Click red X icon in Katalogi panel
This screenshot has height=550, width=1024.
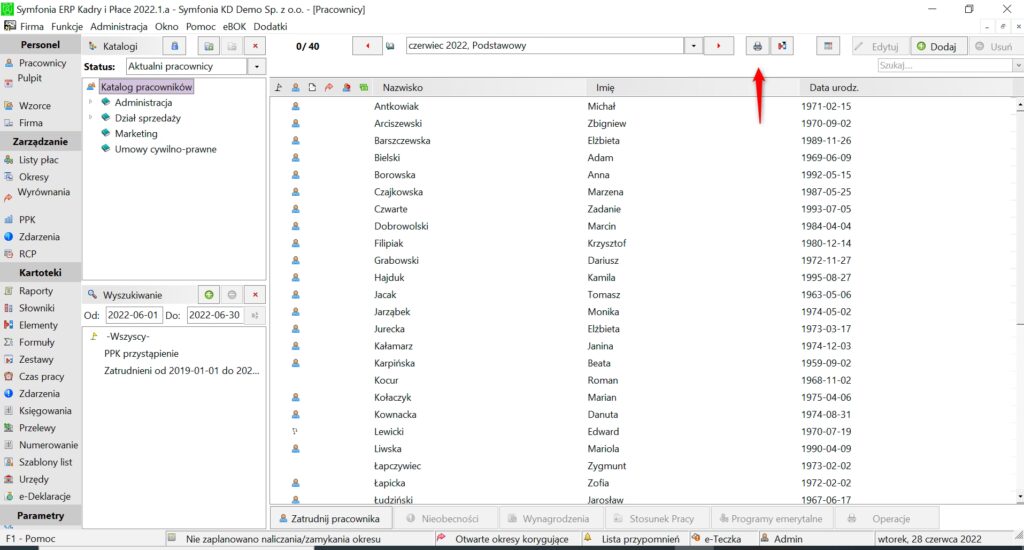click(255, 46)
